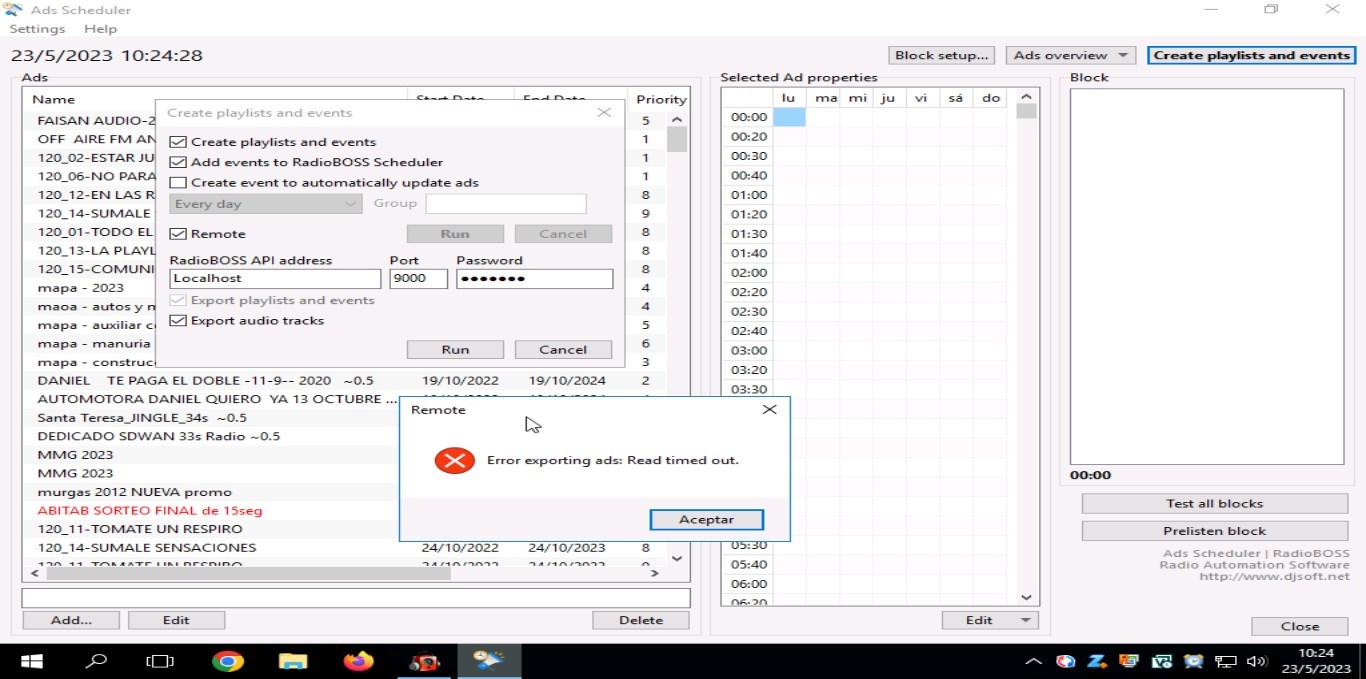This screenshot has height=679, width=1366.
Task: Click the Port field showing 9000
Action: (x=418, y=279)
